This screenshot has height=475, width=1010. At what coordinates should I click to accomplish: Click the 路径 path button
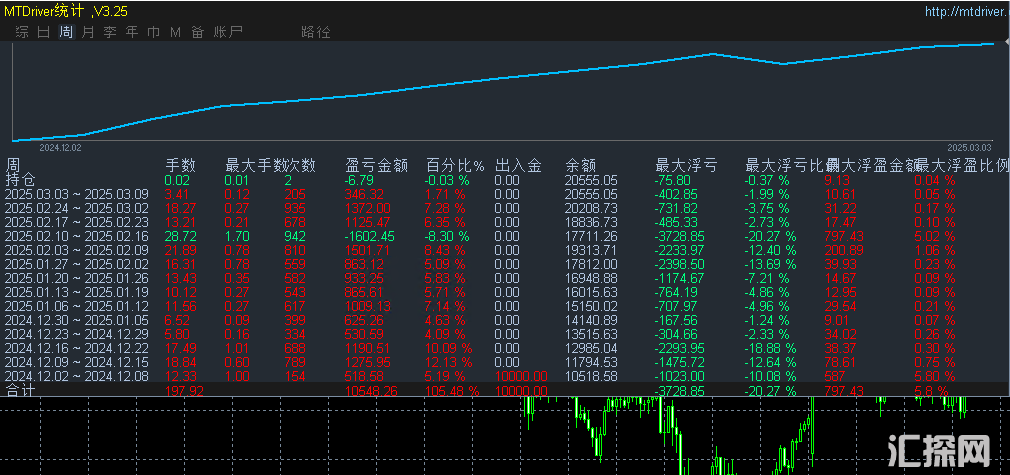click(315, 32)
